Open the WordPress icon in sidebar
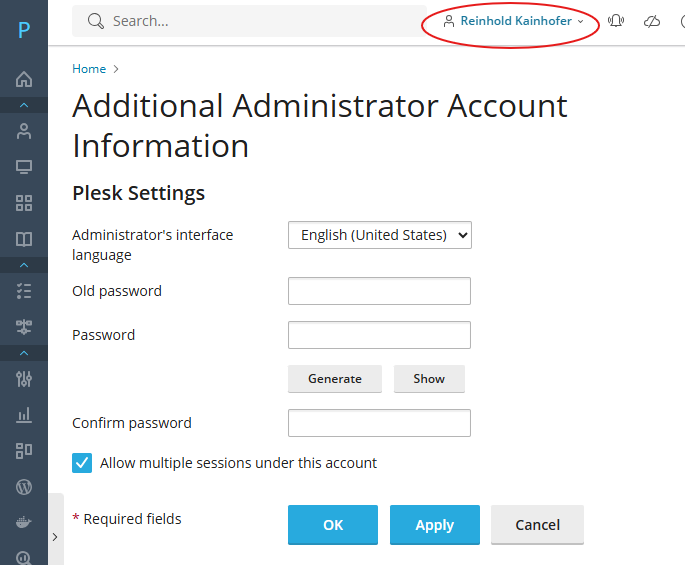 tap(24, 487)
